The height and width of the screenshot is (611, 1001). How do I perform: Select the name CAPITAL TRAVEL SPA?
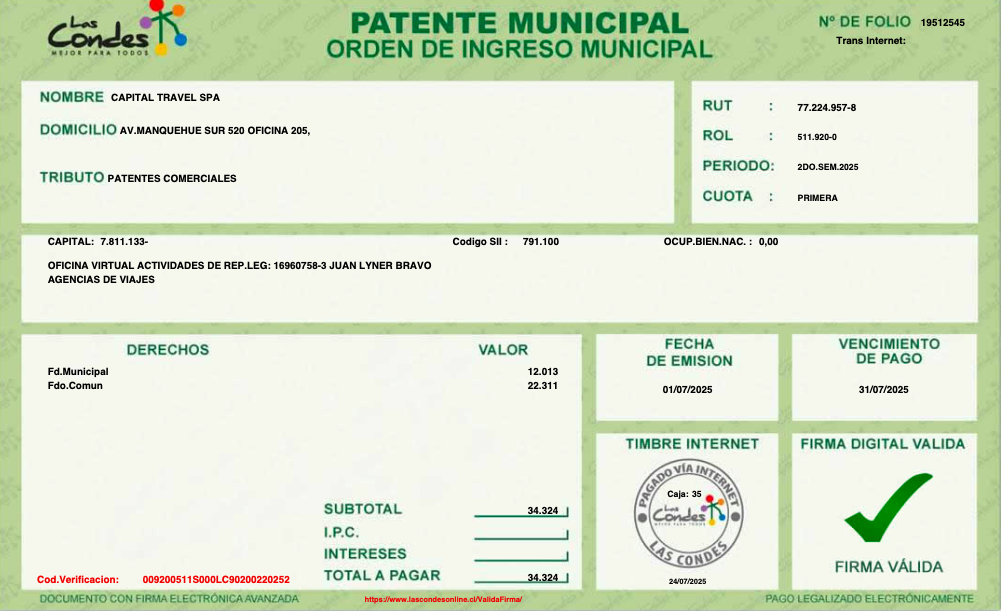point(165,98)
